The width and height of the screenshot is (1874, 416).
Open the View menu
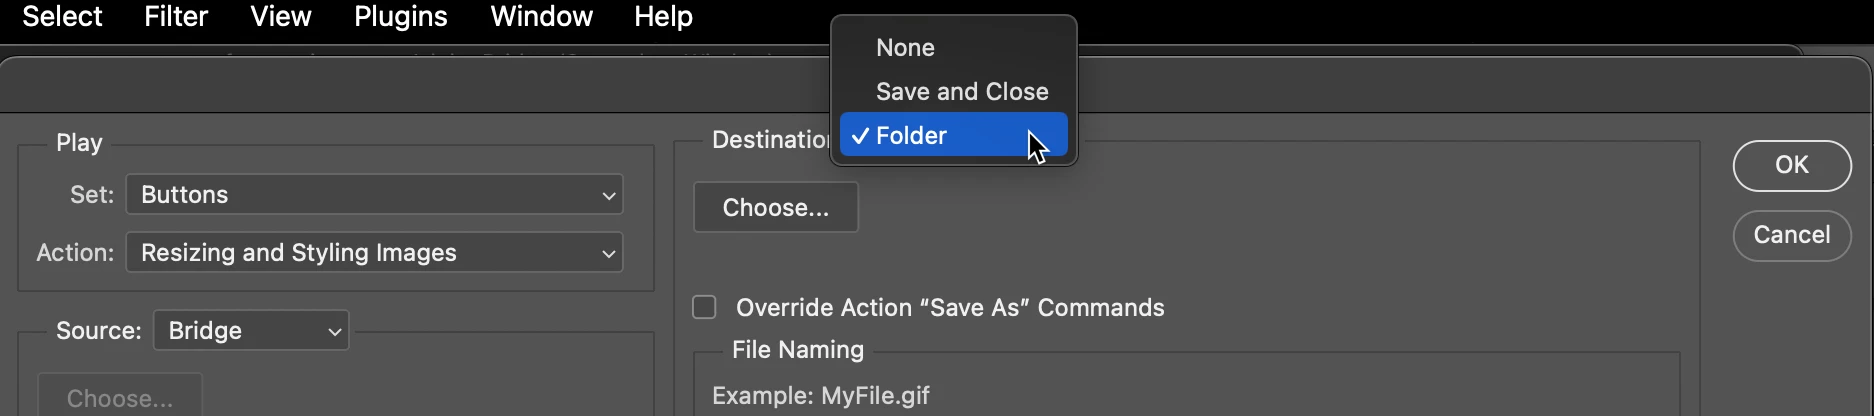[x=281, y=17]
